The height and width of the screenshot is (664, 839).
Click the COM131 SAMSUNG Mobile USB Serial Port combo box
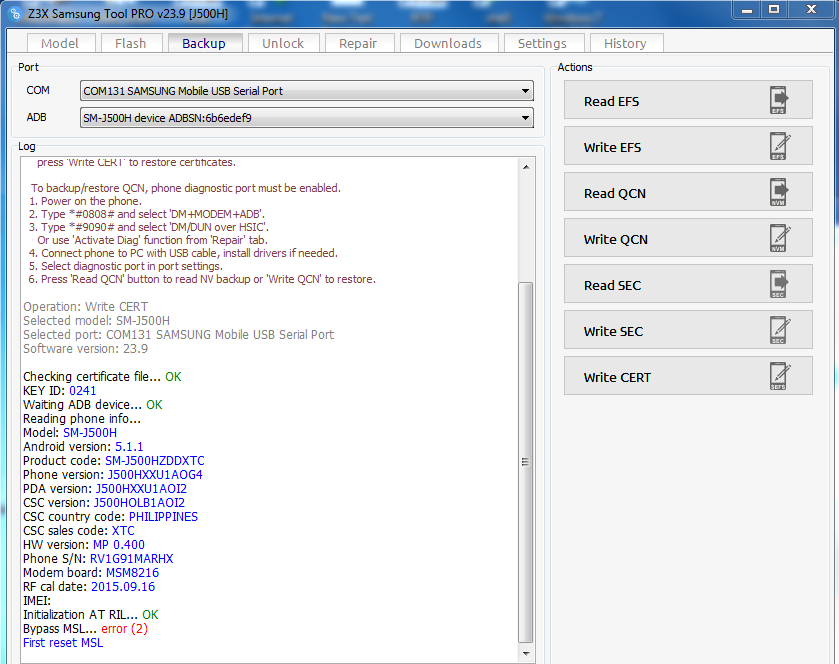(x=307, y=91)
